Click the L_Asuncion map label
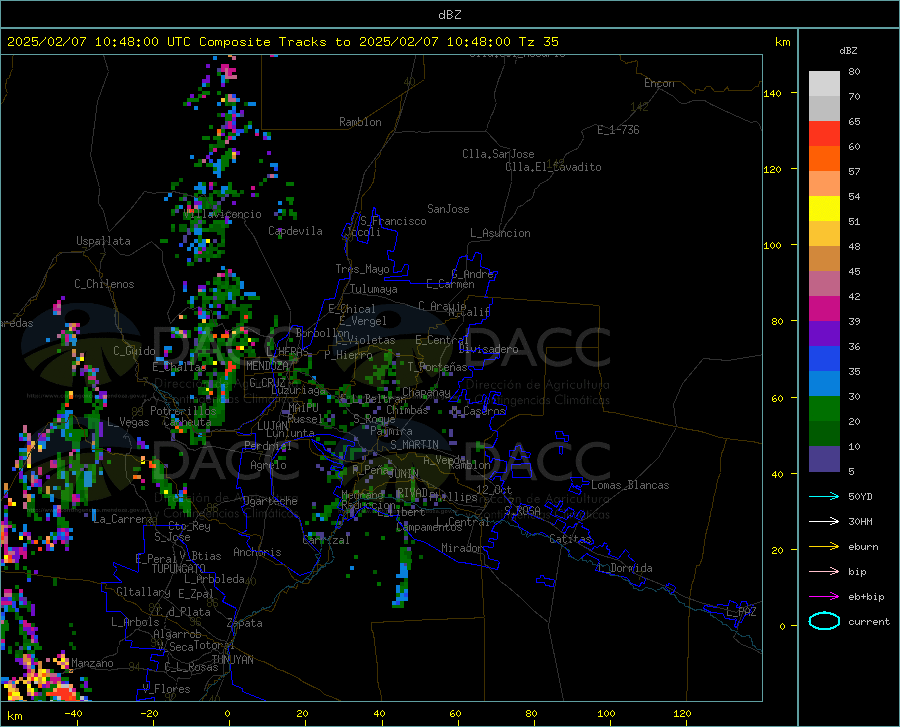Image resolution: width=900 pixels, height=727 pixels. click(500, 233)
